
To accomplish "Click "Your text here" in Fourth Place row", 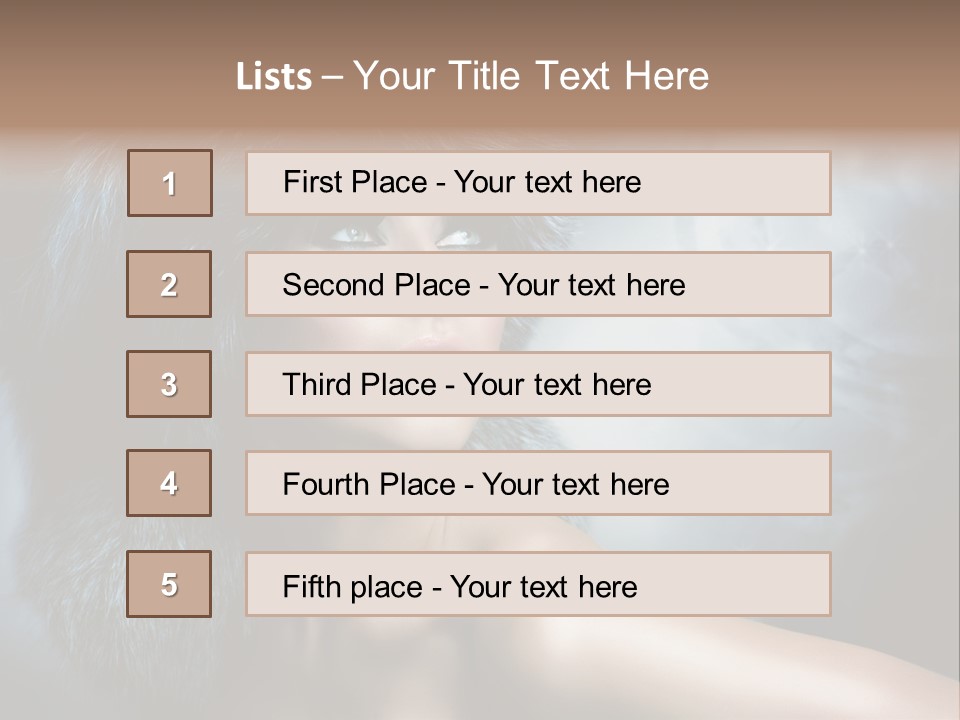I will coord(575,485).
